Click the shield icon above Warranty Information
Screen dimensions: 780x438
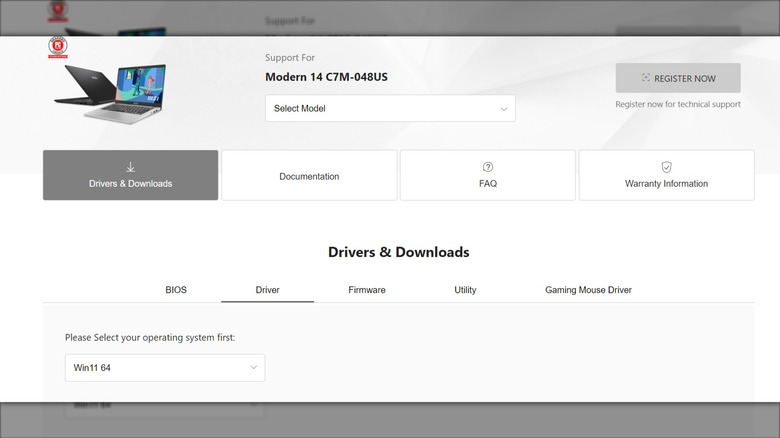[x=666, y=167]
